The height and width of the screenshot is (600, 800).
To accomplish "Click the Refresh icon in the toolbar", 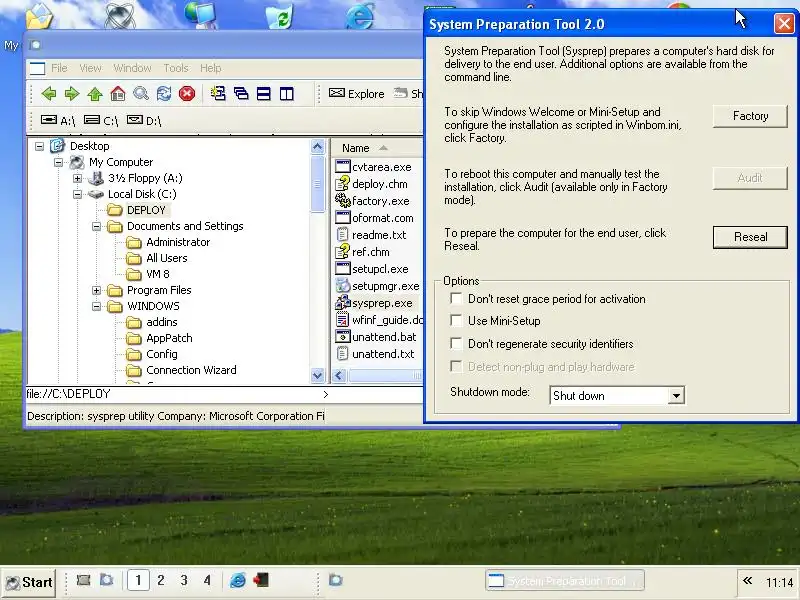I will (164, 93).
